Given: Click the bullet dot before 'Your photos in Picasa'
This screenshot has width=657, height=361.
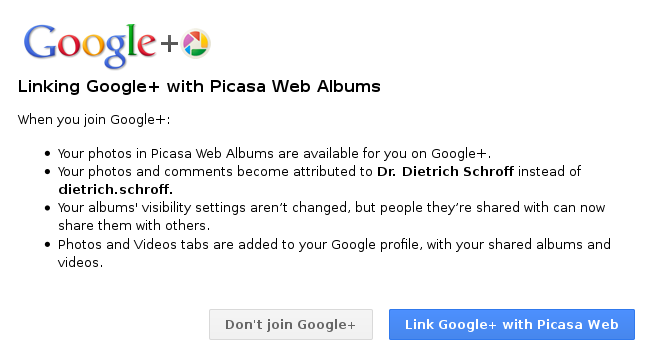Looking at the screenshot, I should click(47, 154).
